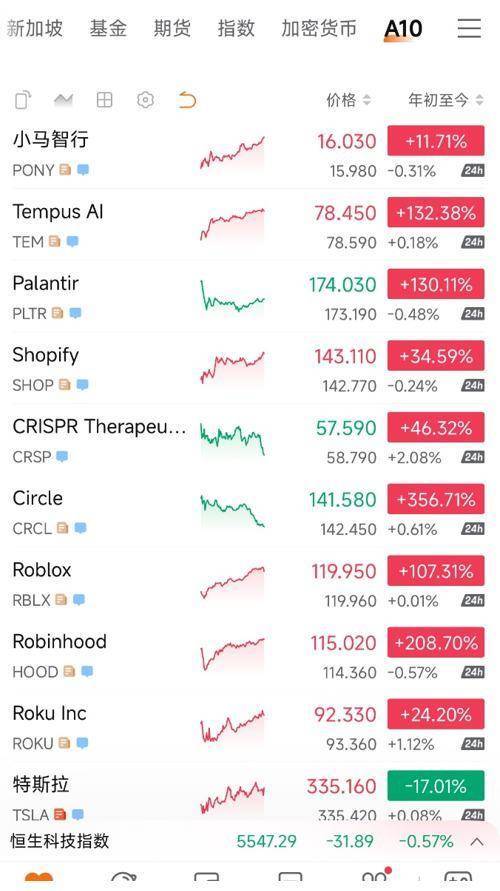Tap Tesla's -17.01% green change button
The image size is (500, 891).
pos(436,786)
